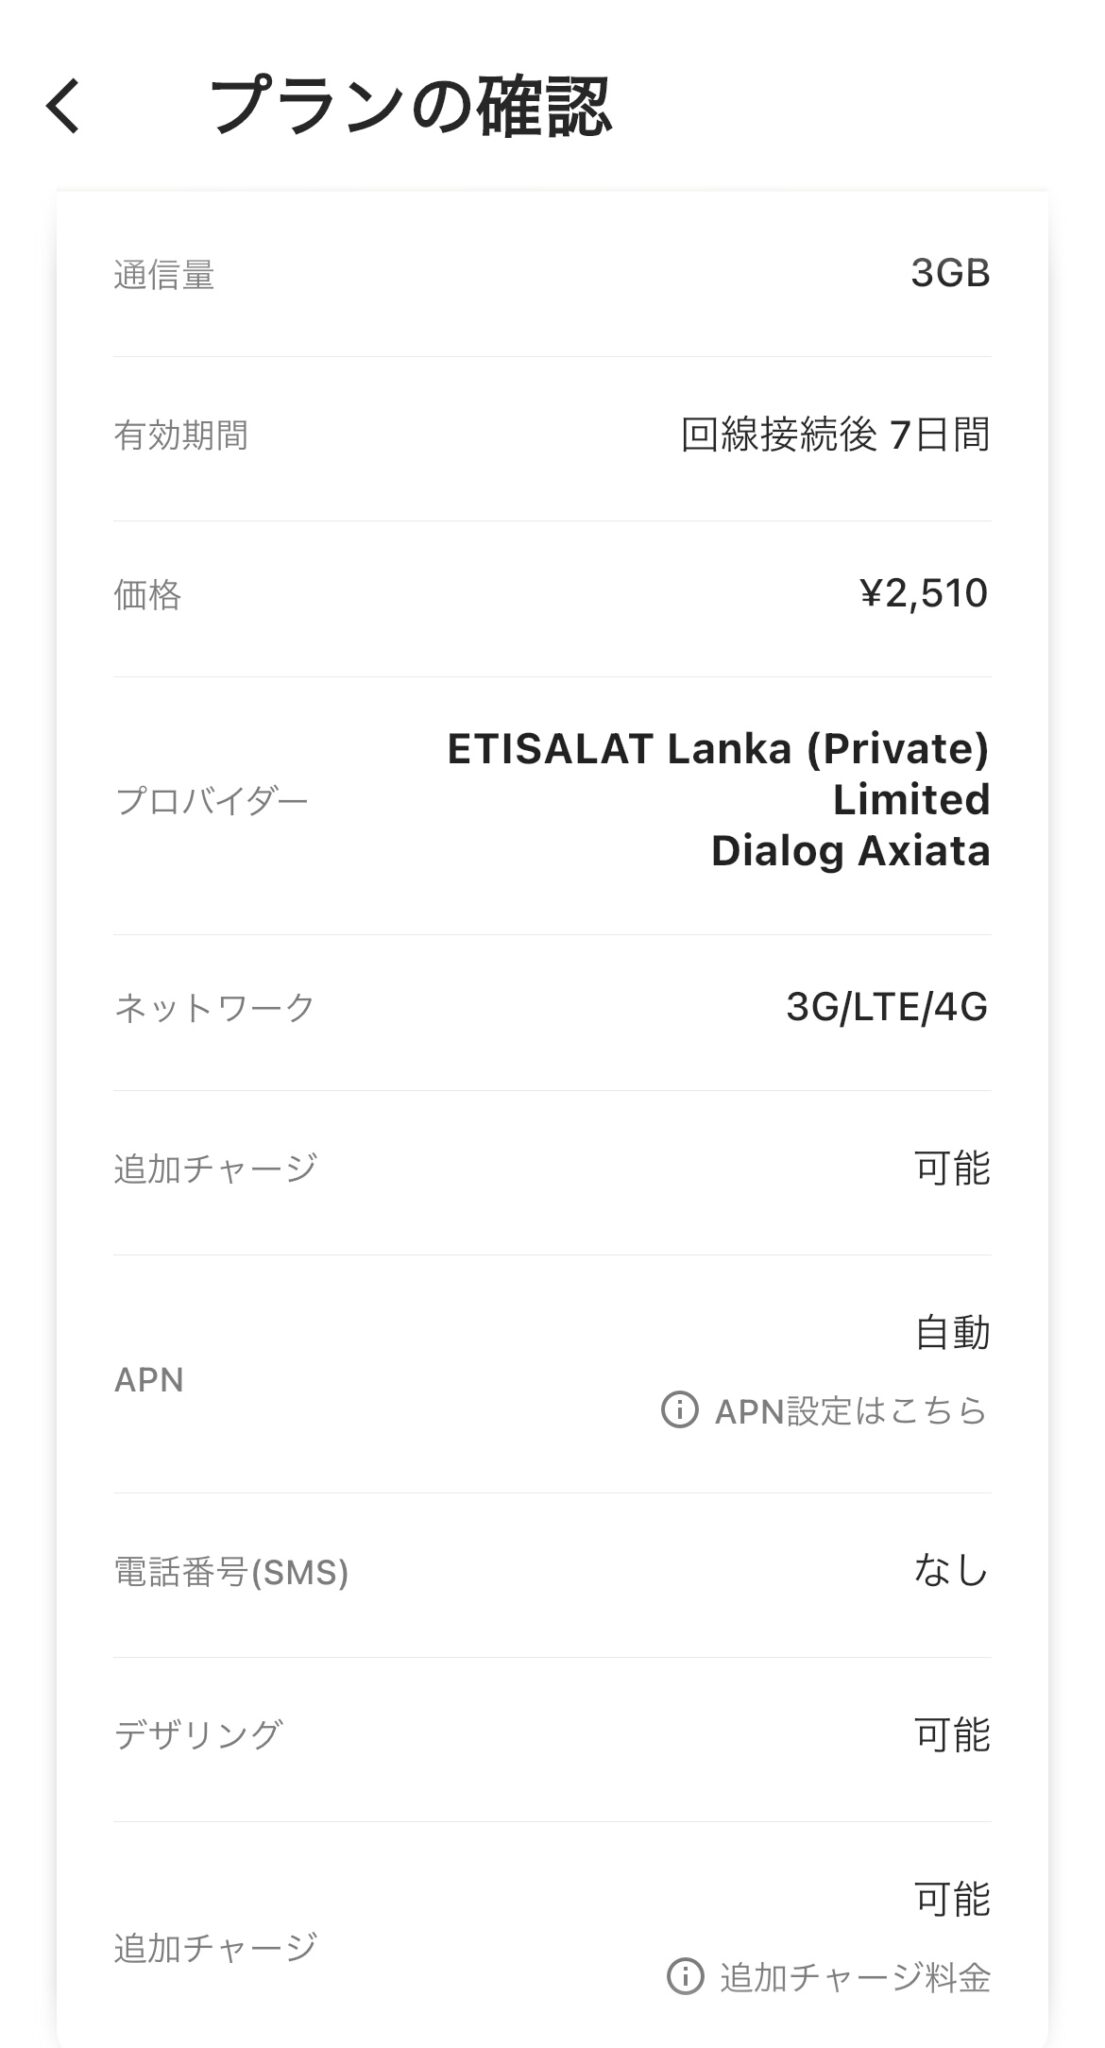Select the 有効期間 row label
Image resolution: width=1105 pixels, height=2048 pixels.
tap(181, 436)
